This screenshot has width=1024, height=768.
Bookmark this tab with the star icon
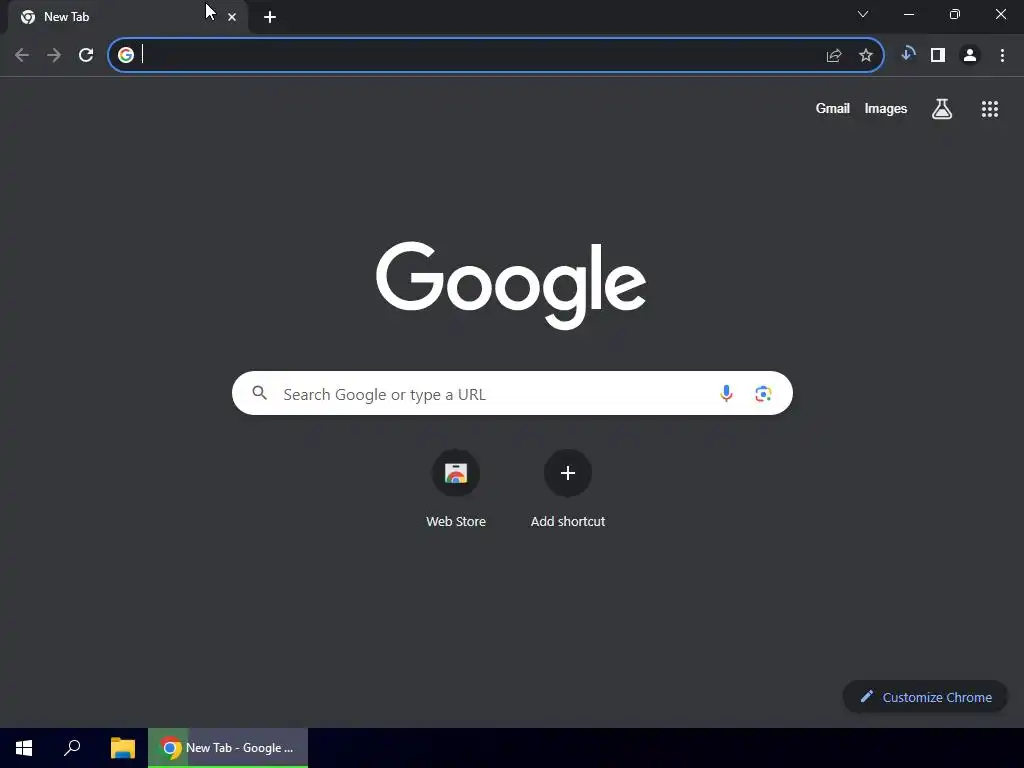(865, 56)
